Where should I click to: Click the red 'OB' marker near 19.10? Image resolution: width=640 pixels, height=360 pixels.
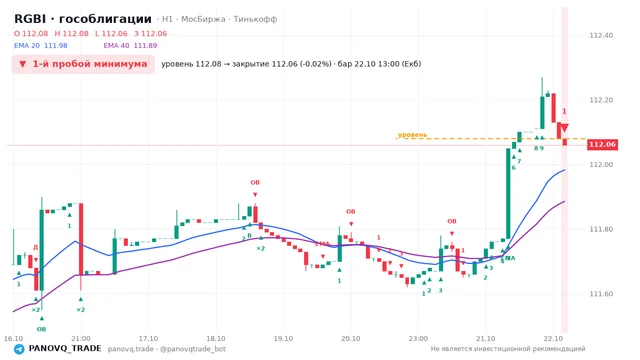(255, 182)
